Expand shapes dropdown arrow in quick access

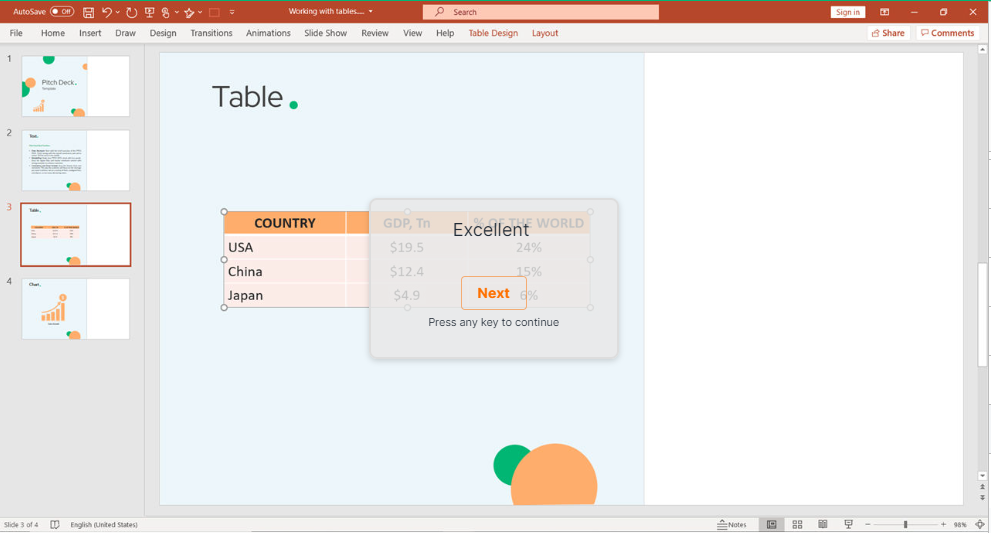(200, 12)
